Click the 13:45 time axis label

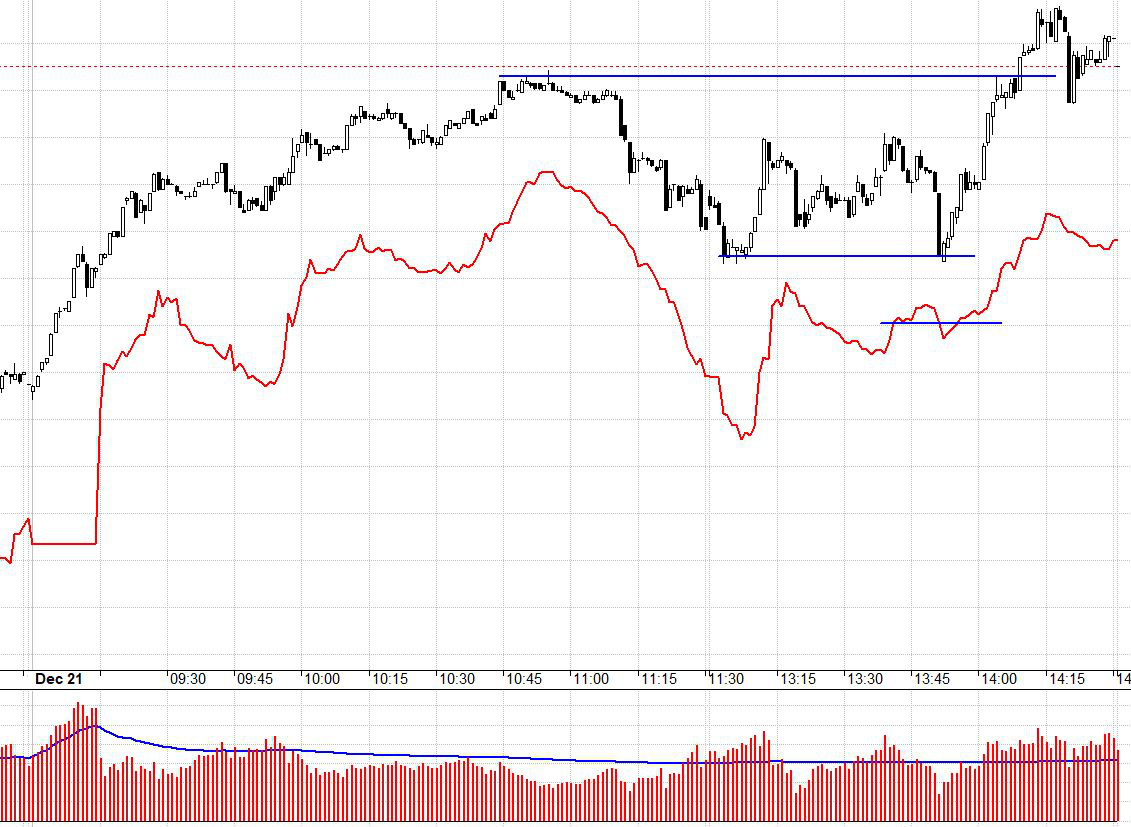932,679
